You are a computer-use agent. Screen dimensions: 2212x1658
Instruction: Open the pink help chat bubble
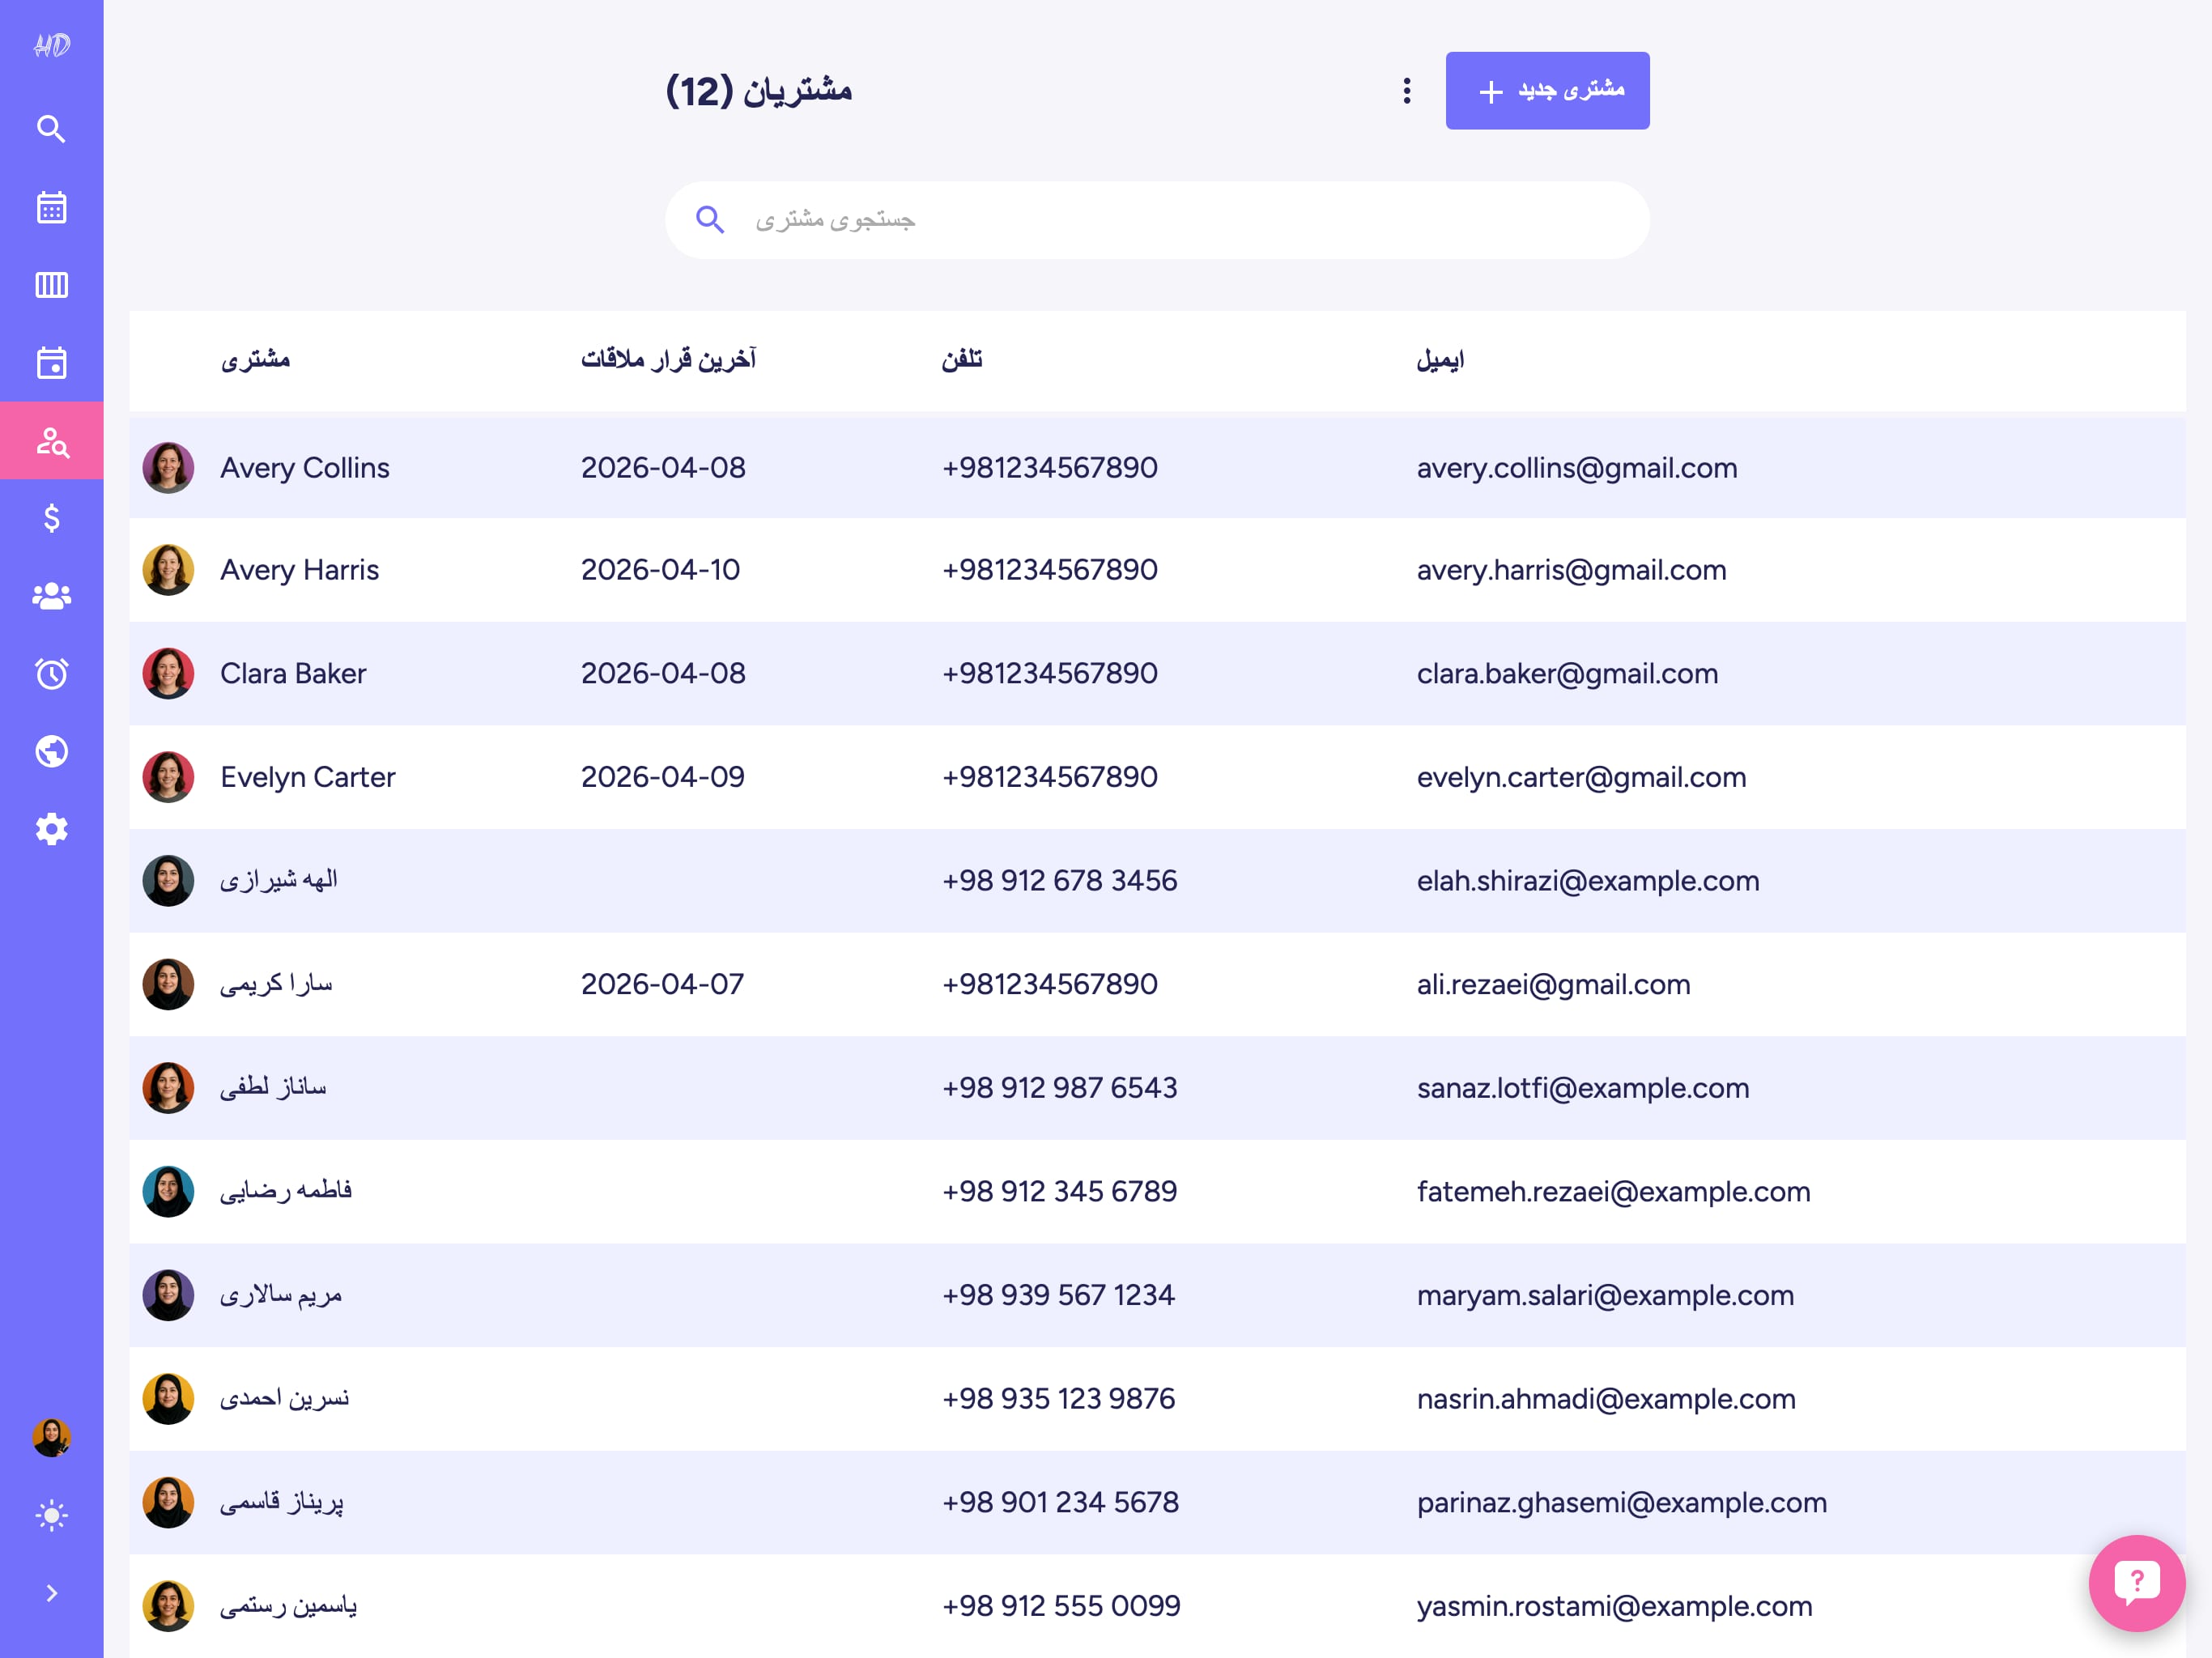[x=2137, y=1583]
